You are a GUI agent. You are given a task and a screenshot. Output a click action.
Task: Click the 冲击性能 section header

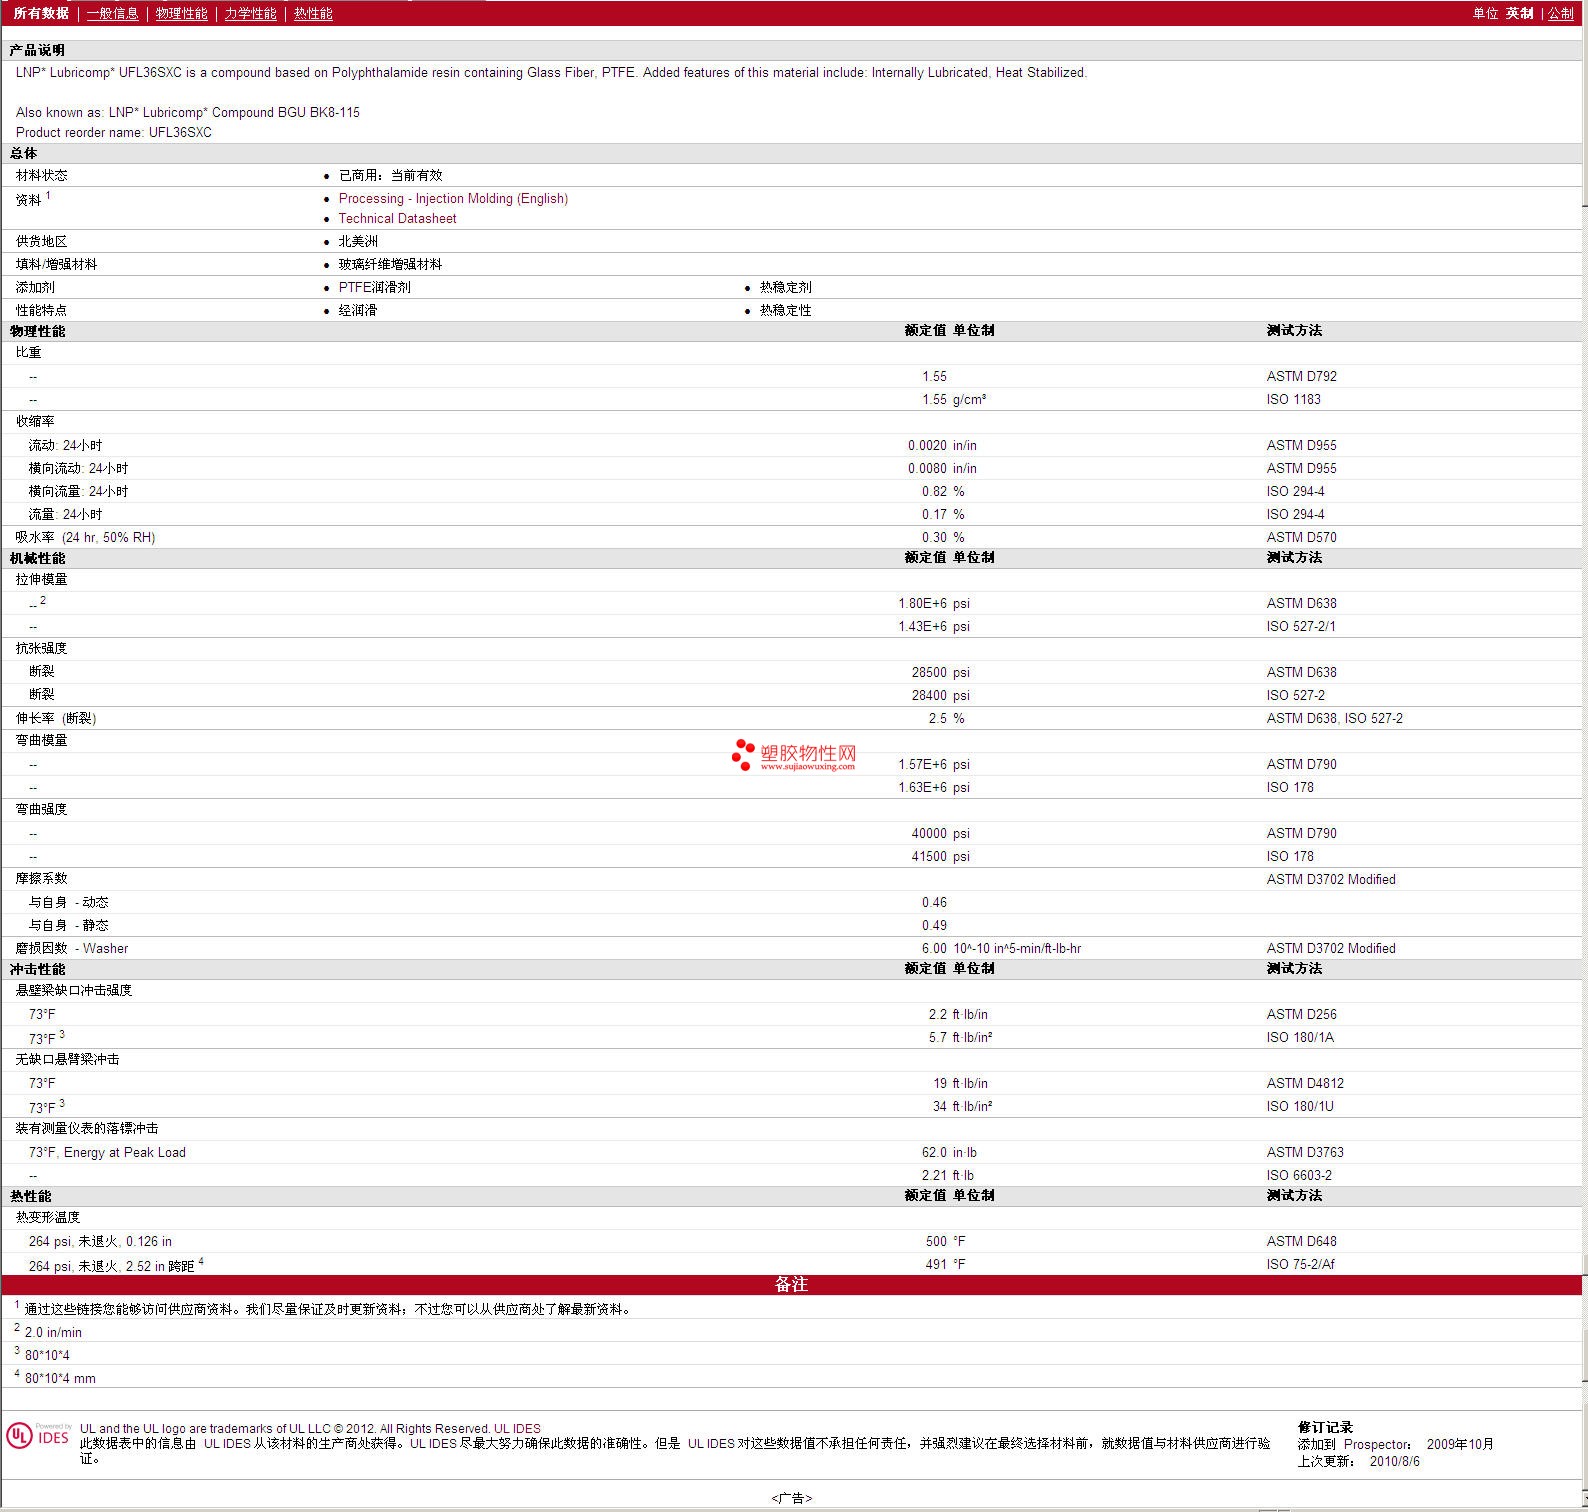38,969
